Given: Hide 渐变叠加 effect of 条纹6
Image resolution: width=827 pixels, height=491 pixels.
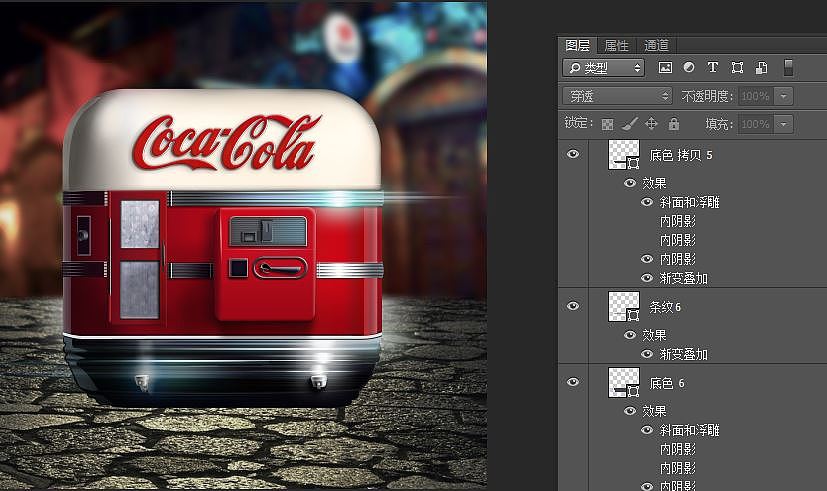Looking at the screenshot, I should click(647, 354).
